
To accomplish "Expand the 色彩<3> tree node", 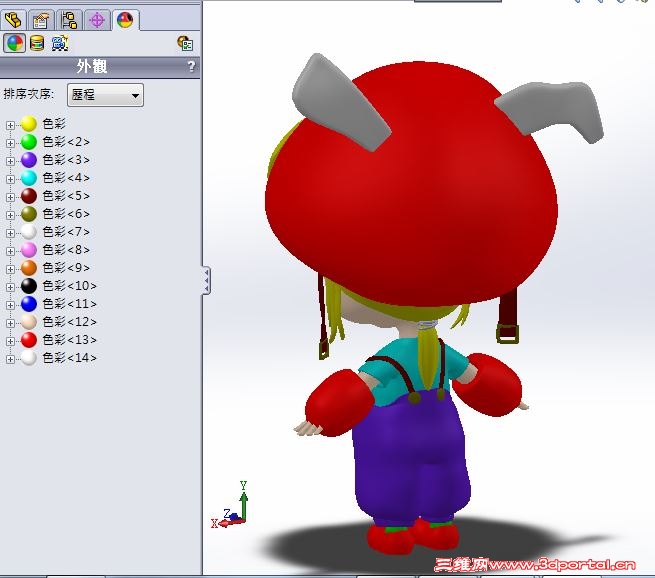I will [x=10, y=161].
